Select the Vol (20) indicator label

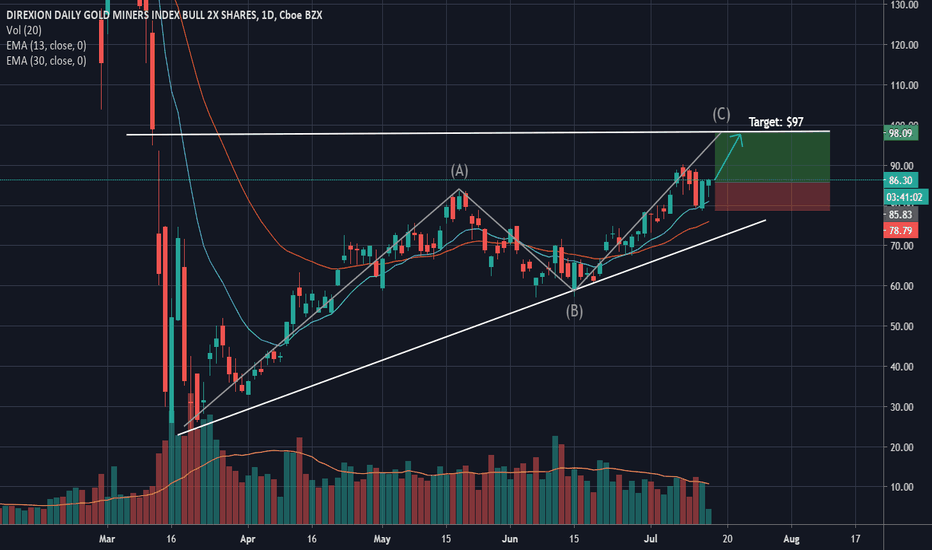pos(24,30)
